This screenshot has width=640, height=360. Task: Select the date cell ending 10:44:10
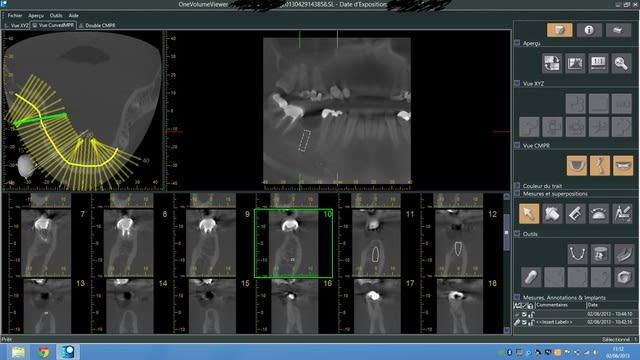click(x=610, y=314)
